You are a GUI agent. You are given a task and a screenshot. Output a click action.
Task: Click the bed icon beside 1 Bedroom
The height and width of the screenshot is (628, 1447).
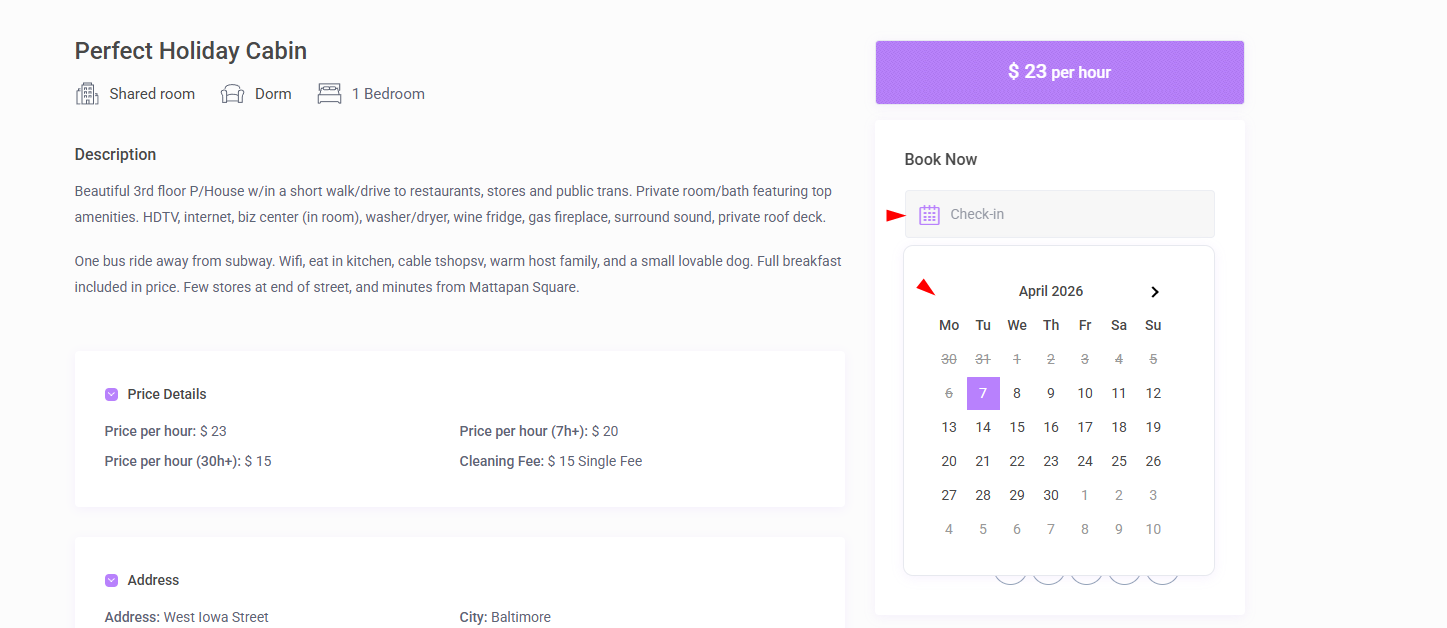point(329,94)
